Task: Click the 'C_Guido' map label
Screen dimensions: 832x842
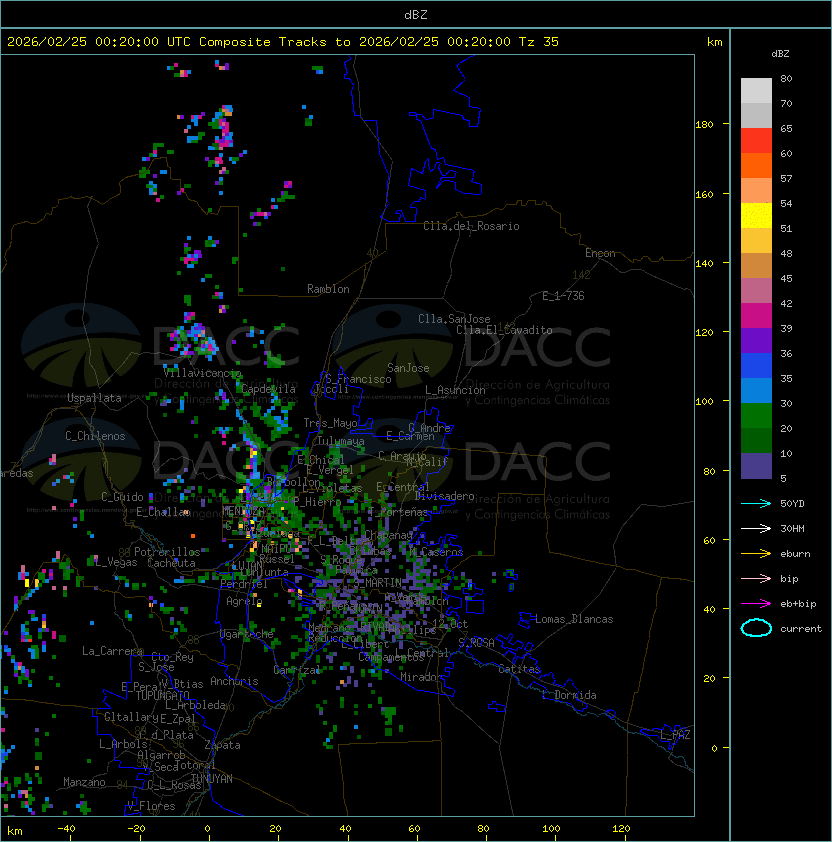Action: click(122, 497)
